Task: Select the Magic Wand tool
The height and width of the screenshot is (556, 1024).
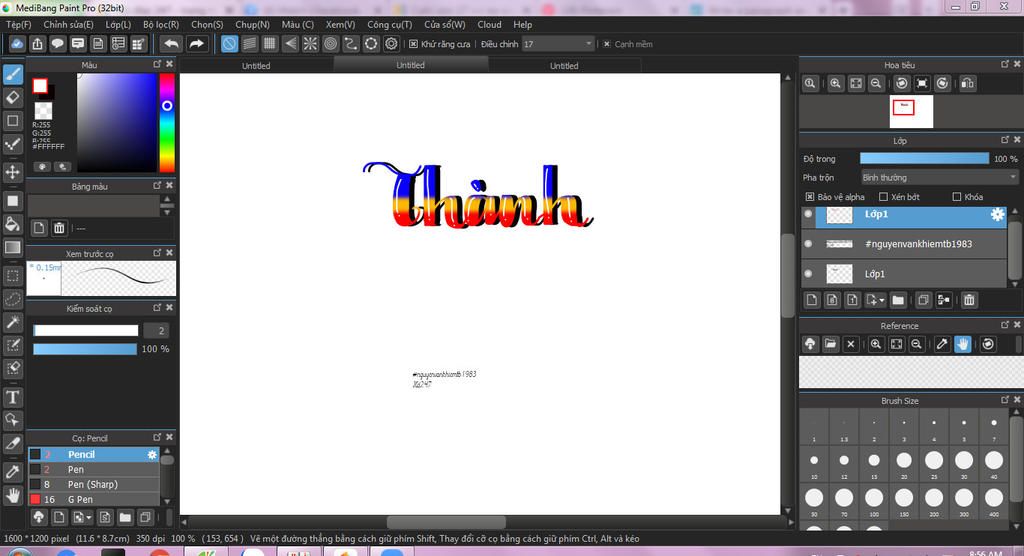Action: coord(12,322)
